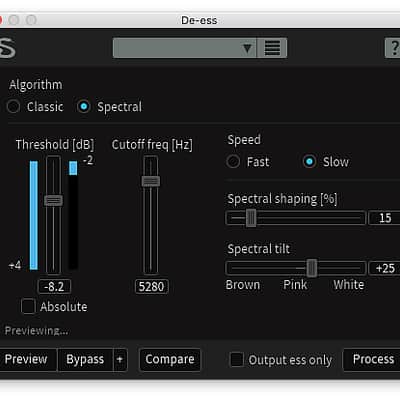
Task: Select the Classic algorithm radio button
Action: click(13, 107)
